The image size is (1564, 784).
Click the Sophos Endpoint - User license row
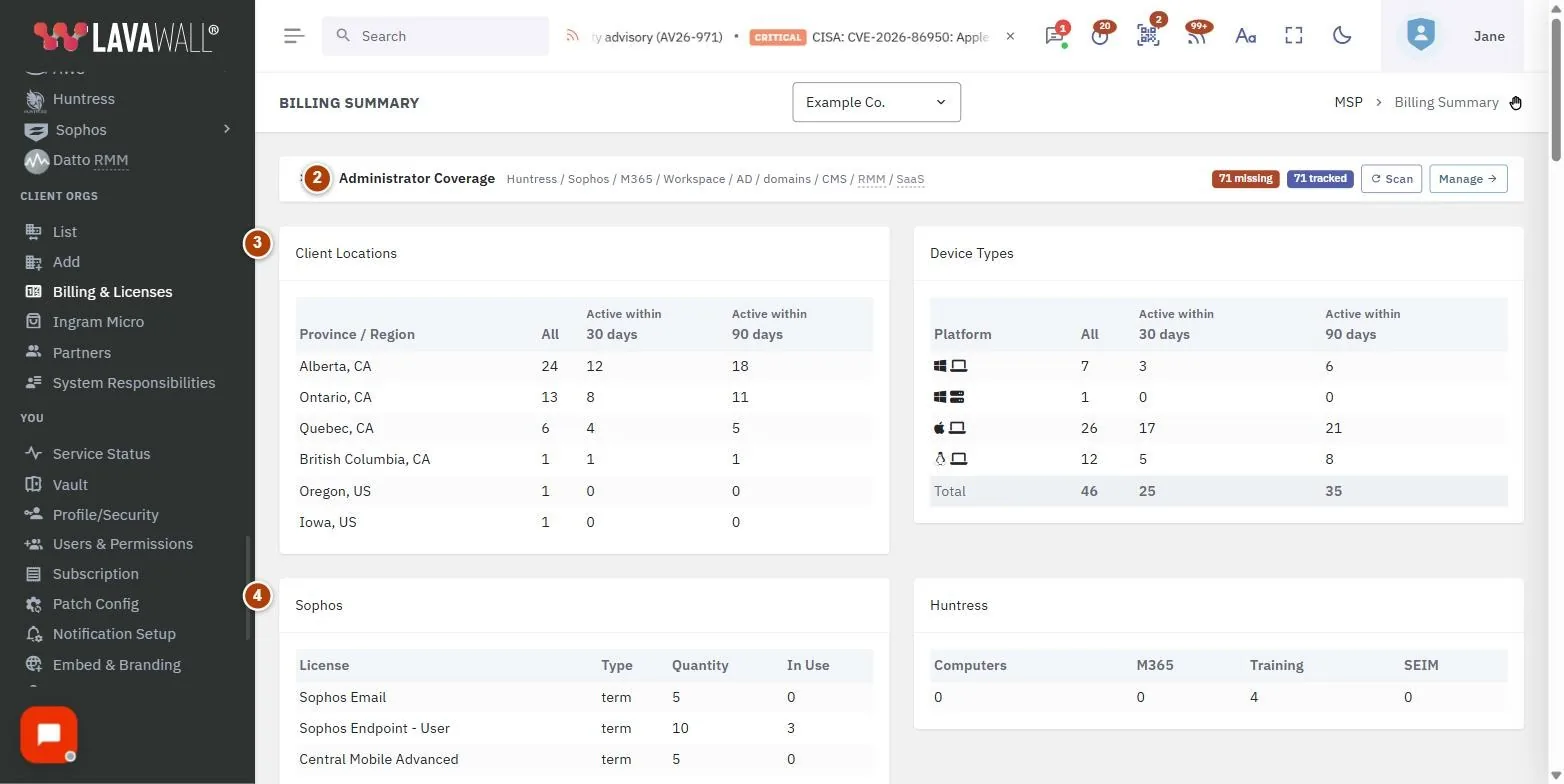coord(584,728)
